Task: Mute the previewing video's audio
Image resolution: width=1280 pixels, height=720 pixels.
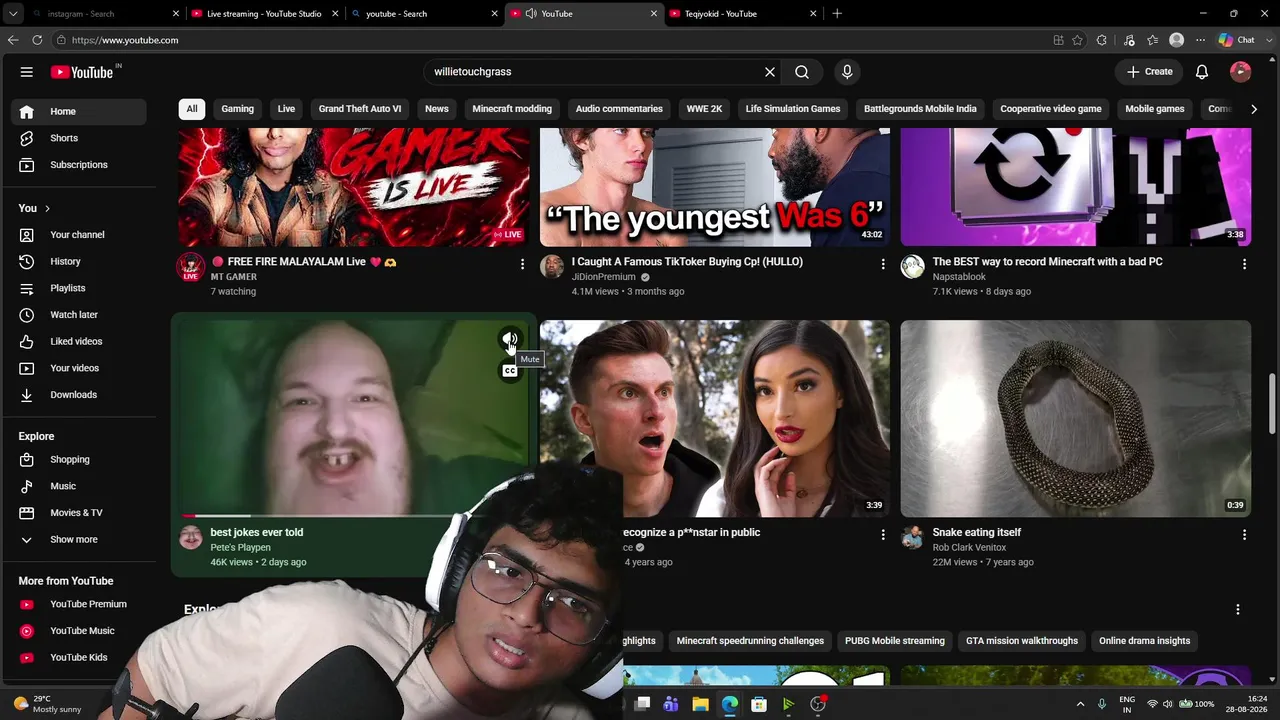Action: pyautogui.click(x=510, y=340)
